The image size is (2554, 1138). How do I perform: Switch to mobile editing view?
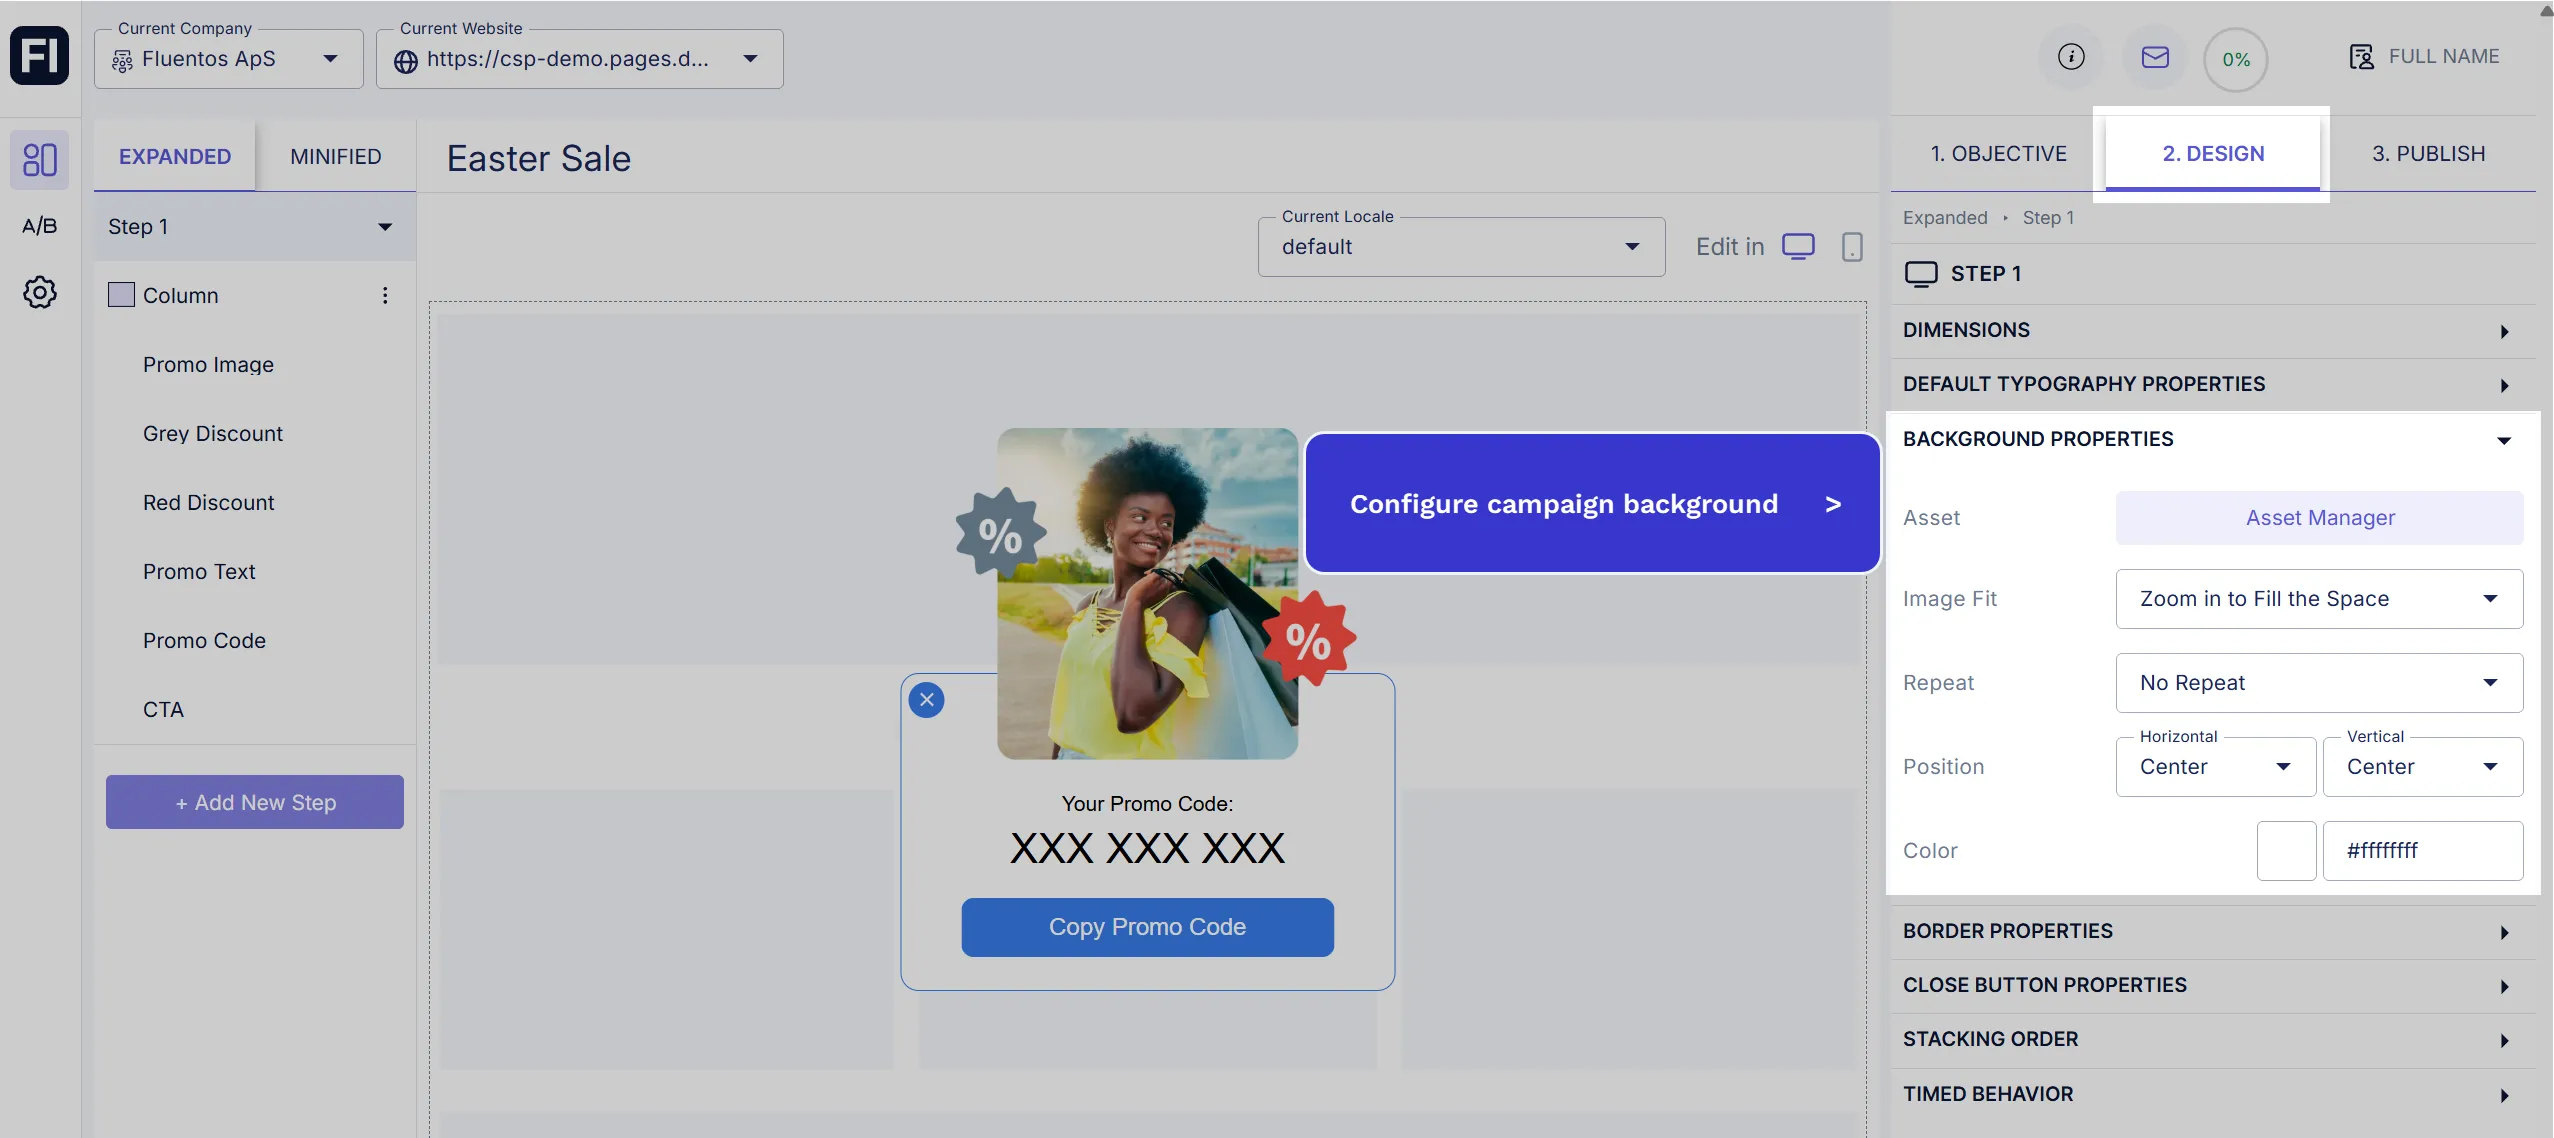1852,247
